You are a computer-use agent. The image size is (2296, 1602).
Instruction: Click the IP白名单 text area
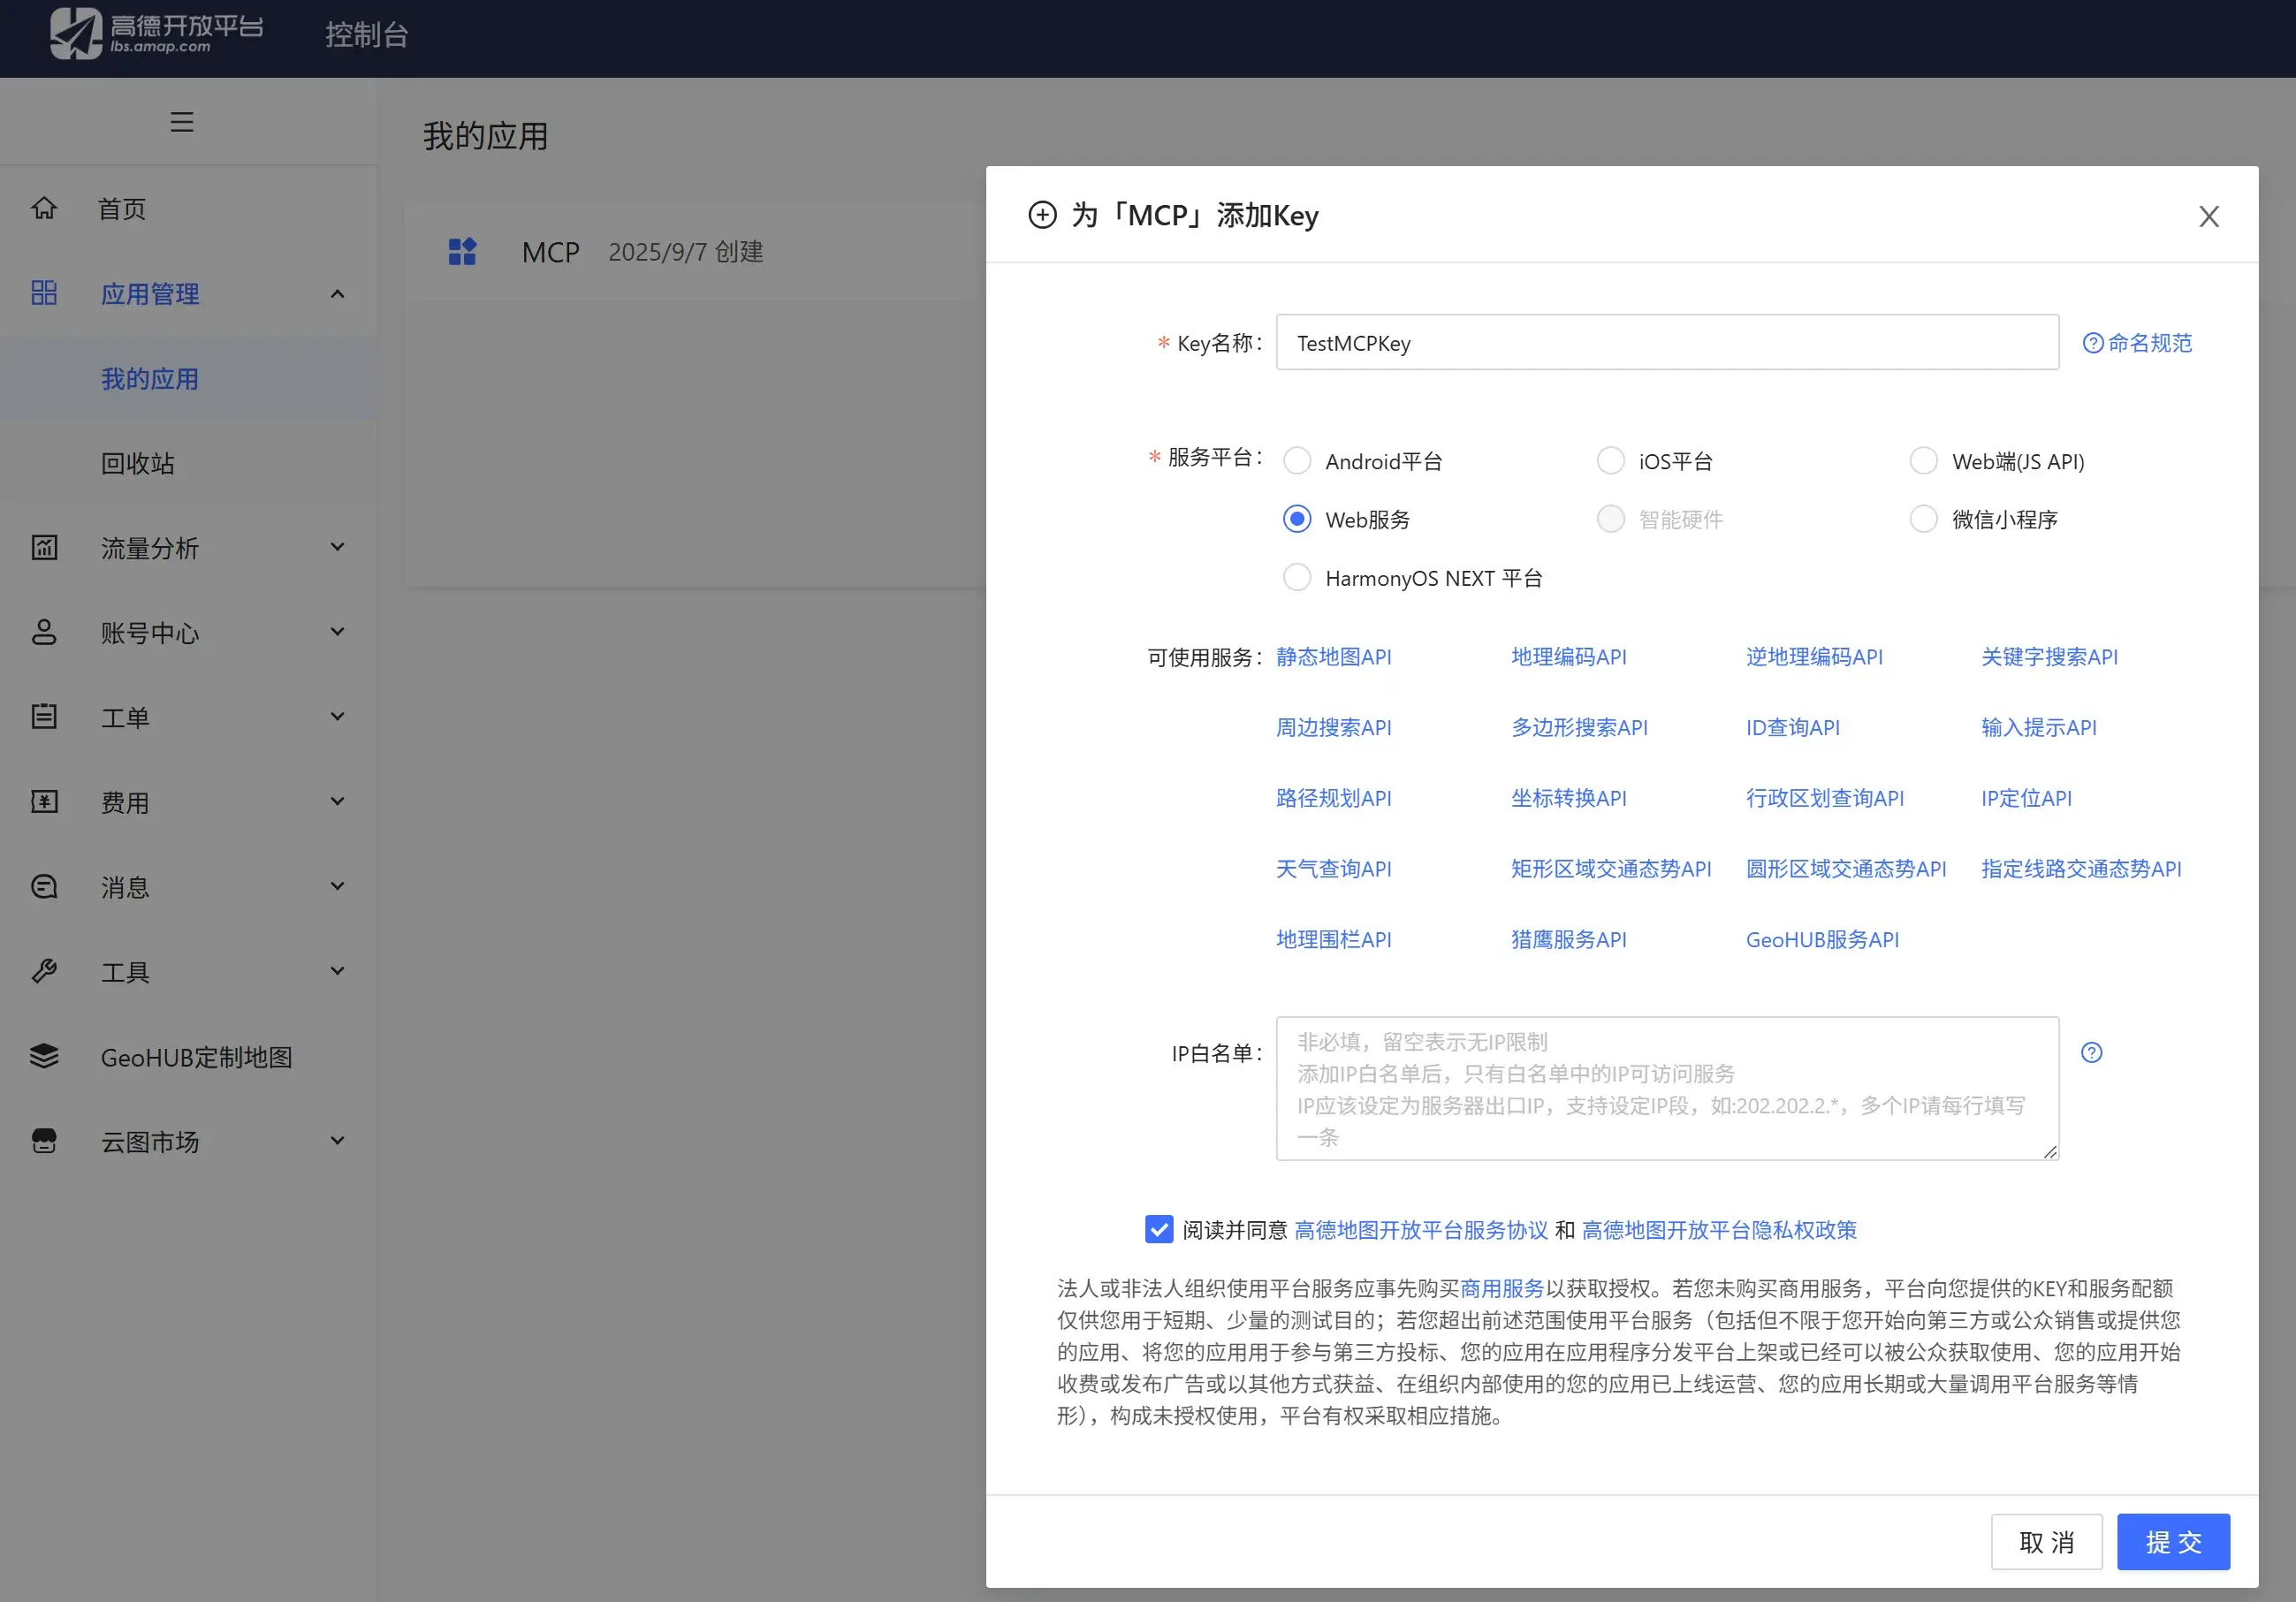point(1667,1088)
